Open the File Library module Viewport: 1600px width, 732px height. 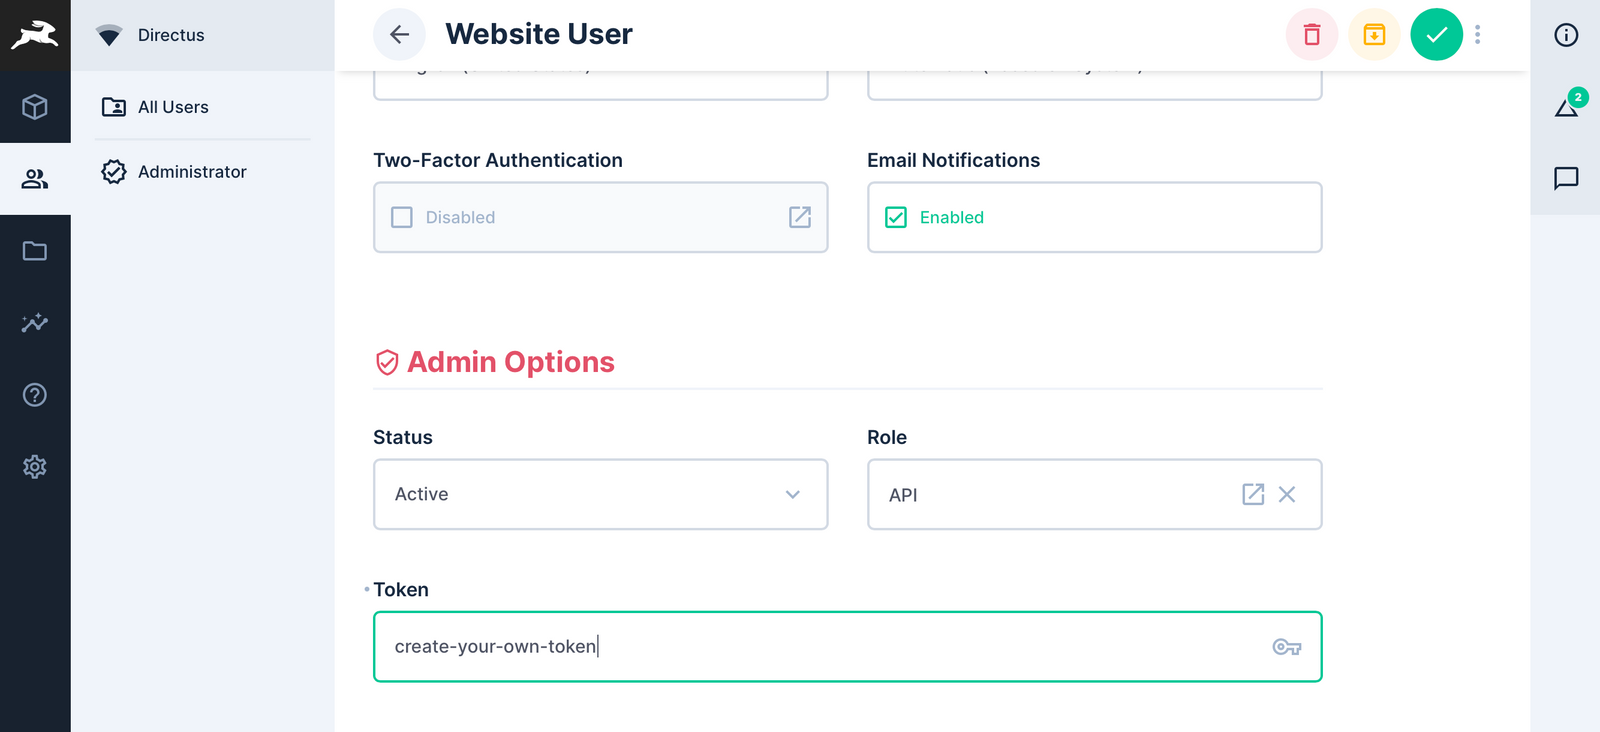click(35, 251)
